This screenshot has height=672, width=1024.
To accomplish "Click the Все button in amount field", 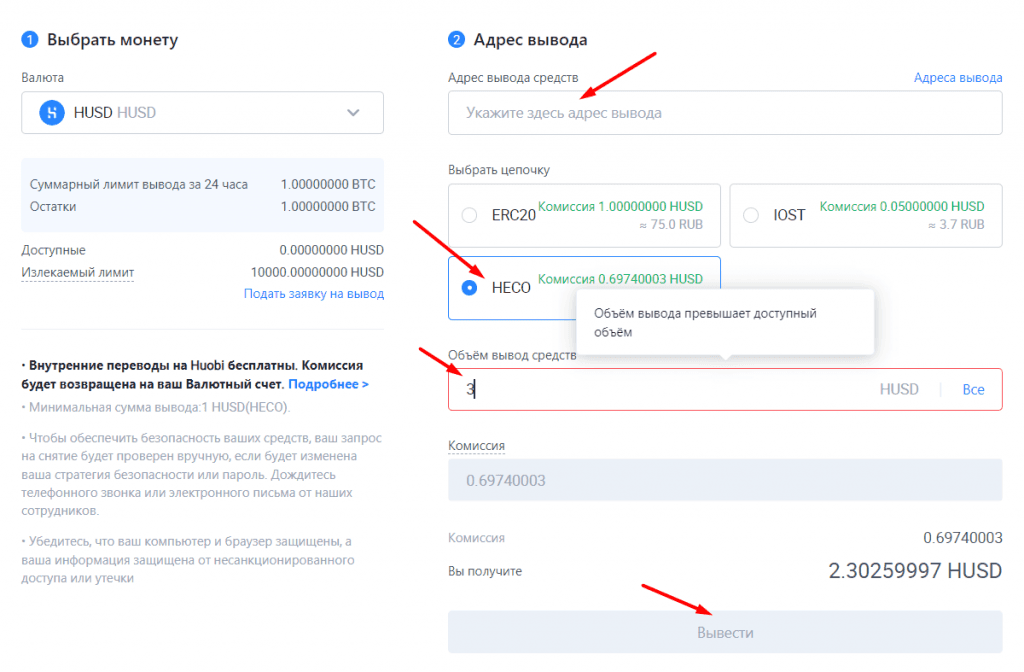I will pos(973,390).
